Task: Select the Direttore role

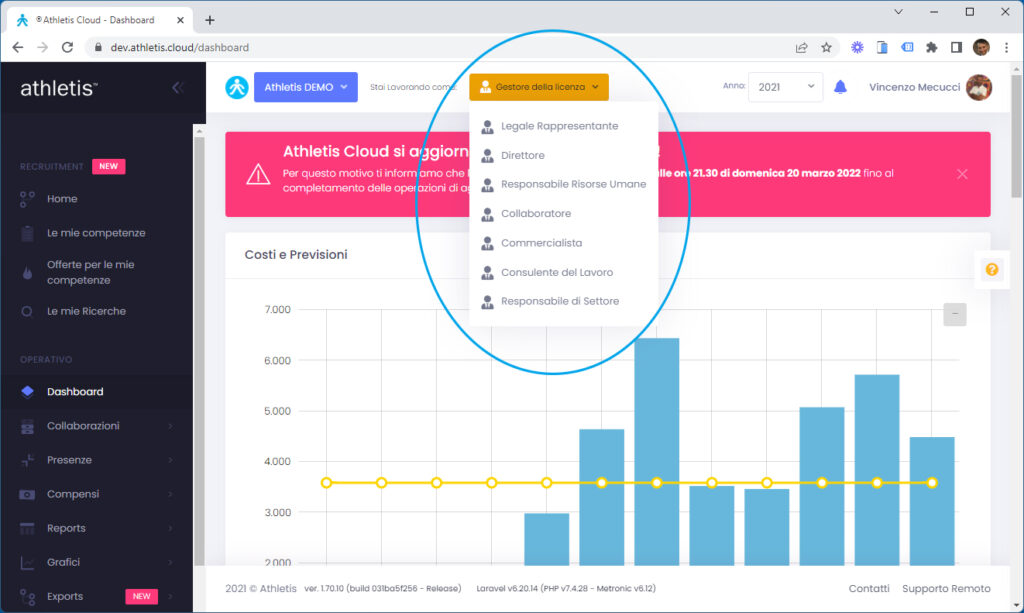Action: coord(563,155)
